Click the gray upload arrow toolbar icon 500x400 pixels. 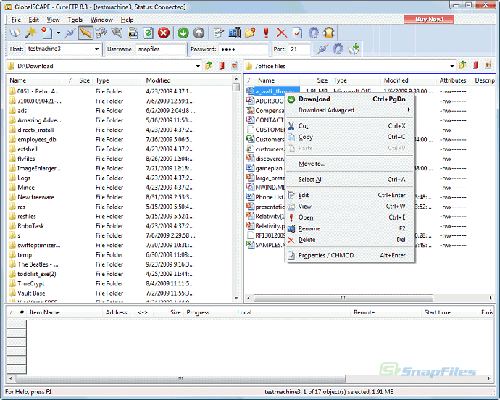[199, 33]
